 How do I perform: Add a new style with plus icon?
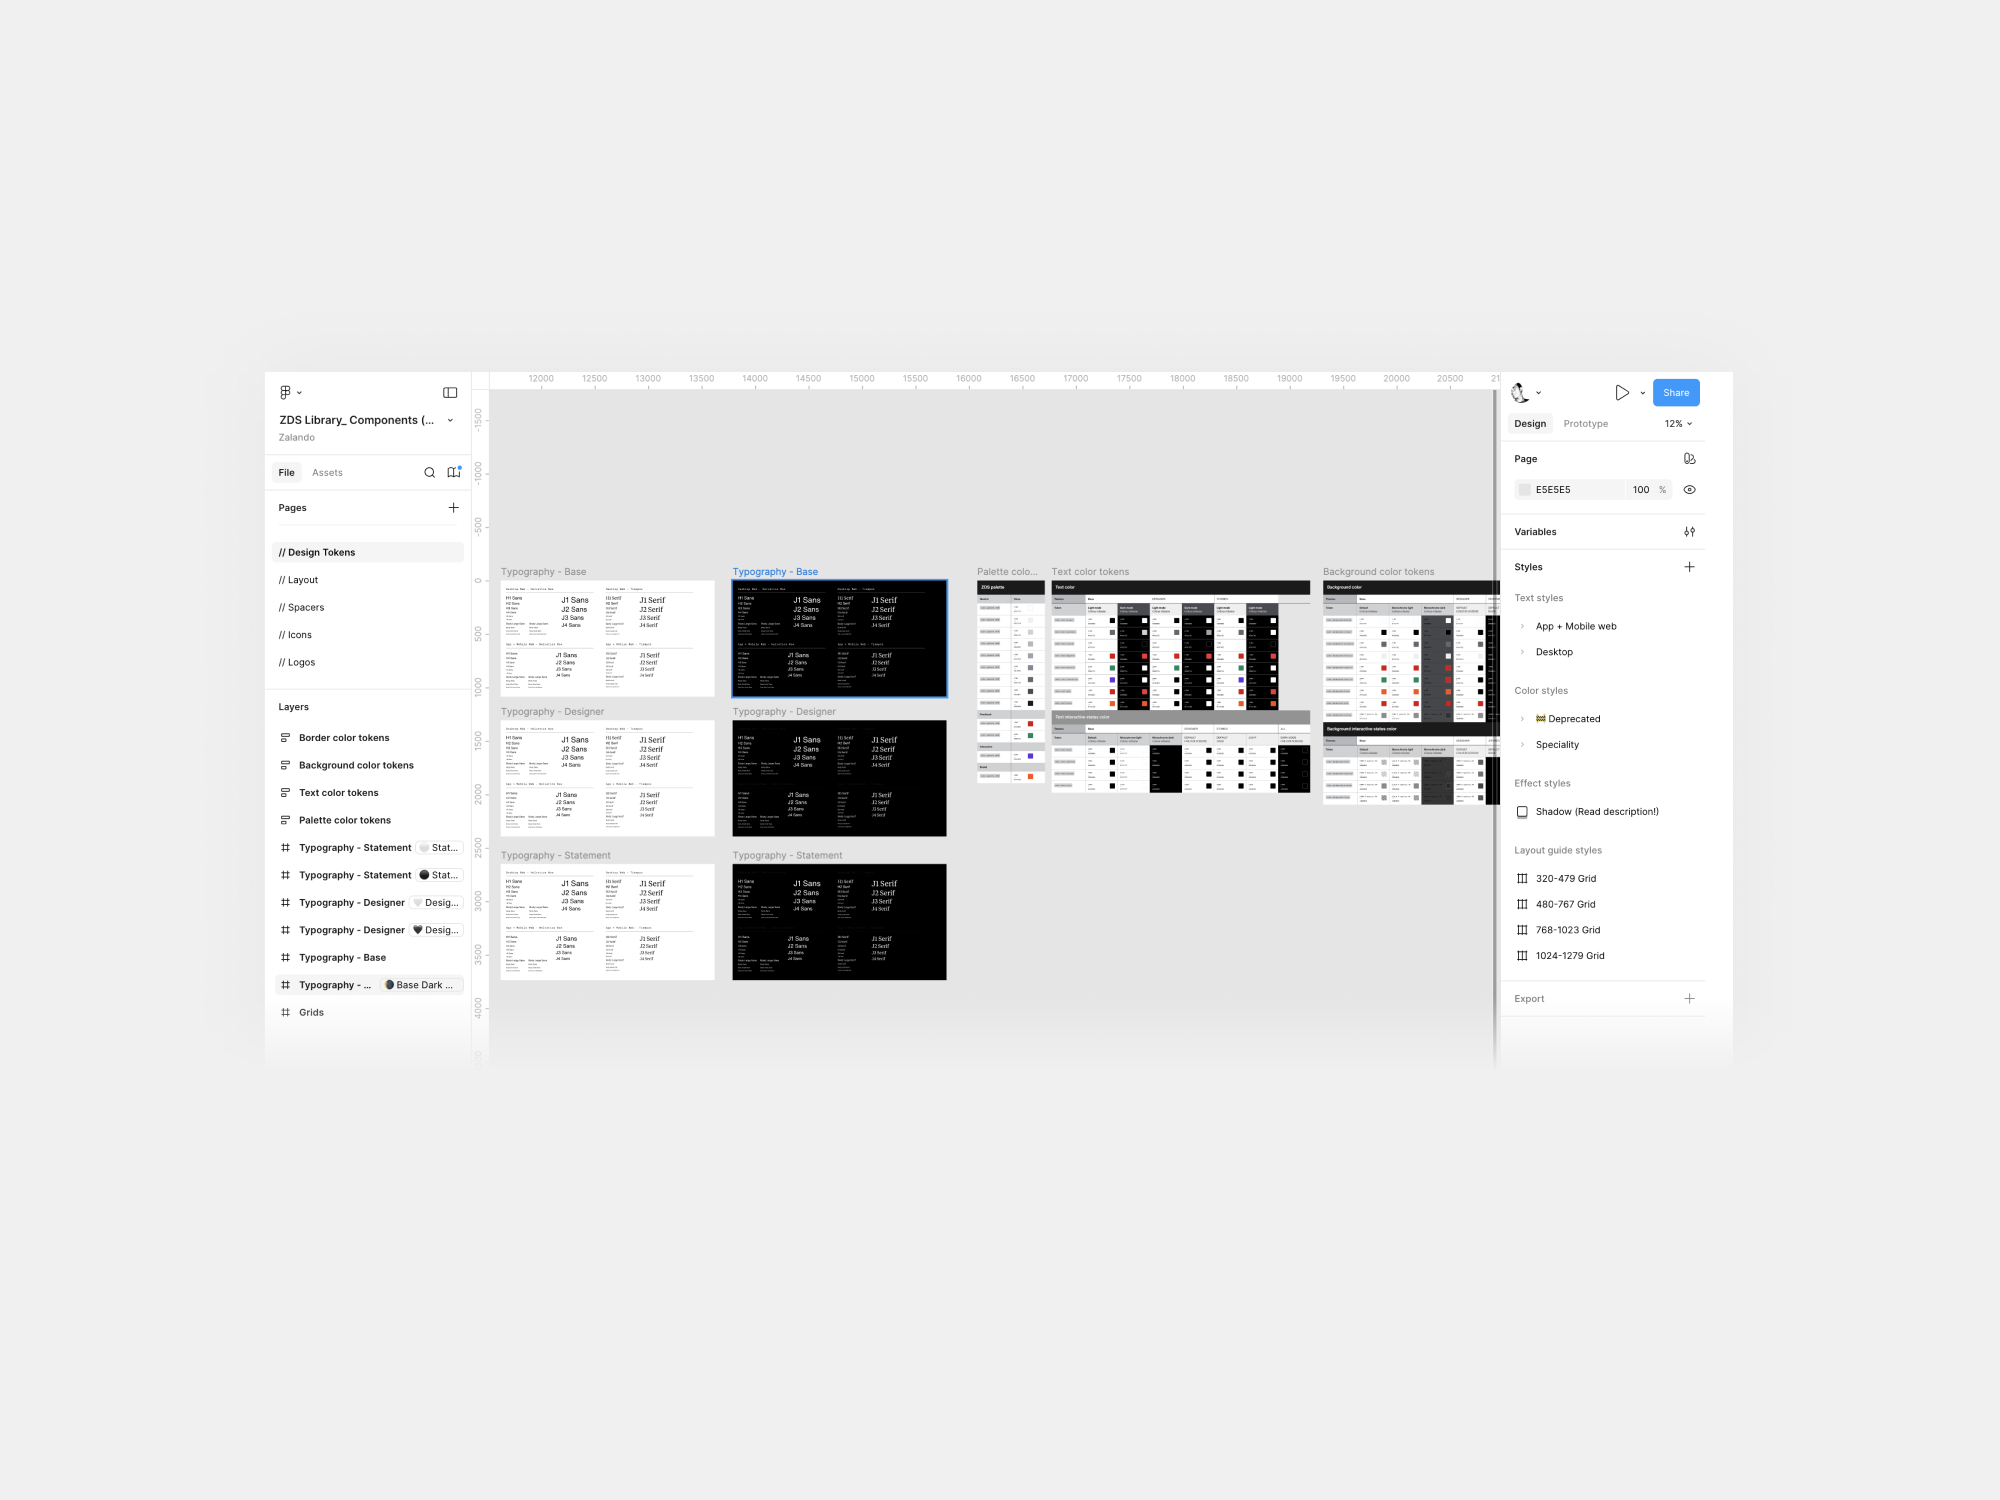[1689, 567]
